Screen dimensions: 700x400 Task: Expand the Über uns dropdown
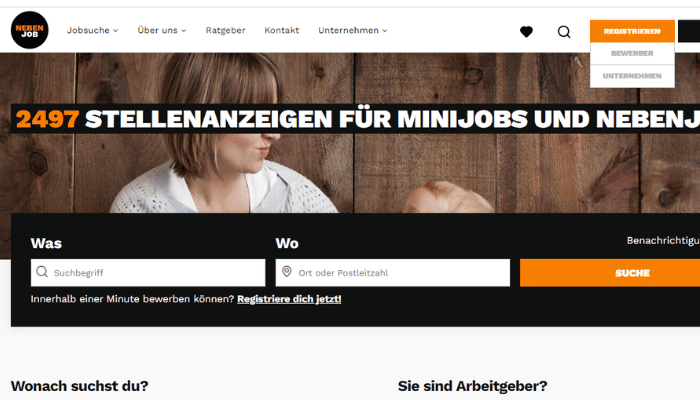tap(162, 30)
